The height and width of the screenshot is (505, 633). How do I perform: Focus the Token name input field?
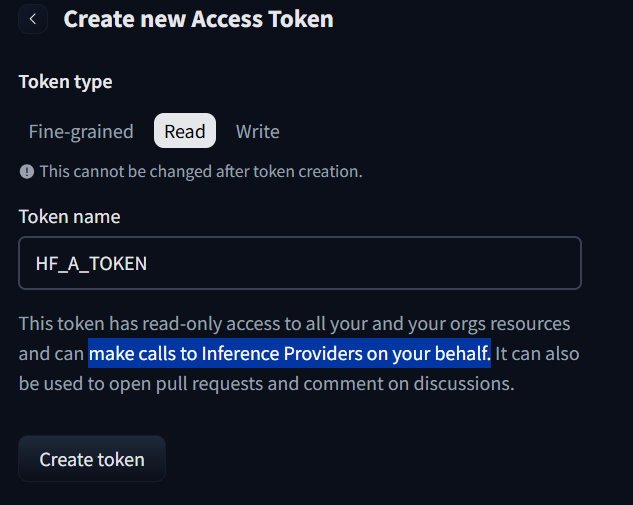[300, 263]
